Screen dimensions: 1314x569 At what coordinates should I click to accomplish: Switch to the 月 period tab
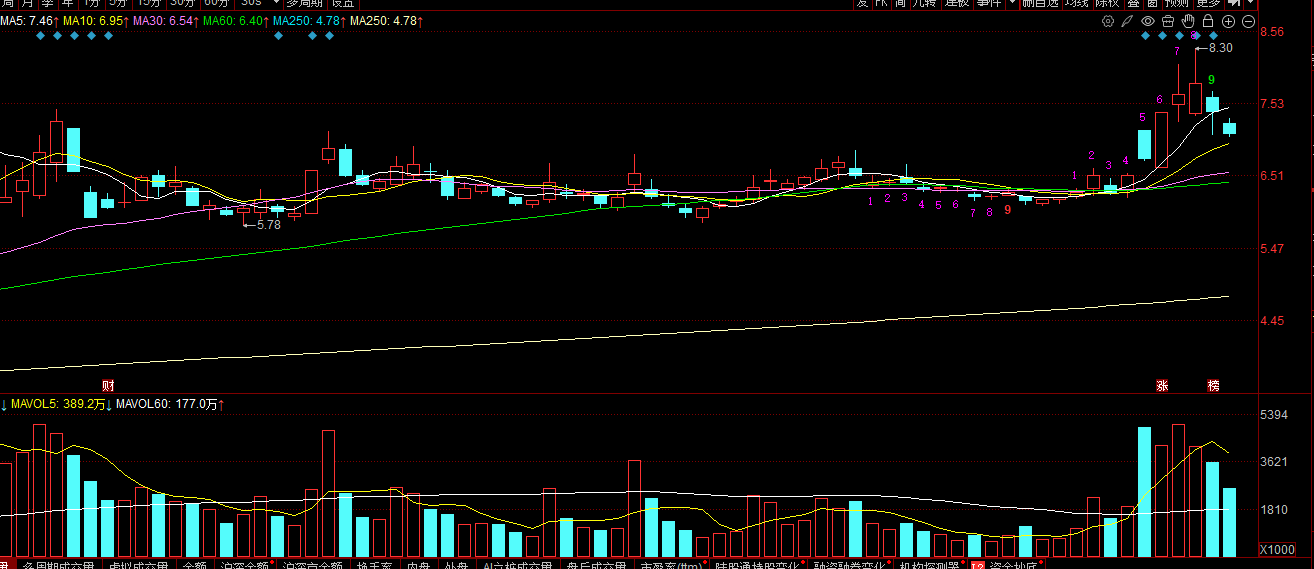(x=28, y=3)
